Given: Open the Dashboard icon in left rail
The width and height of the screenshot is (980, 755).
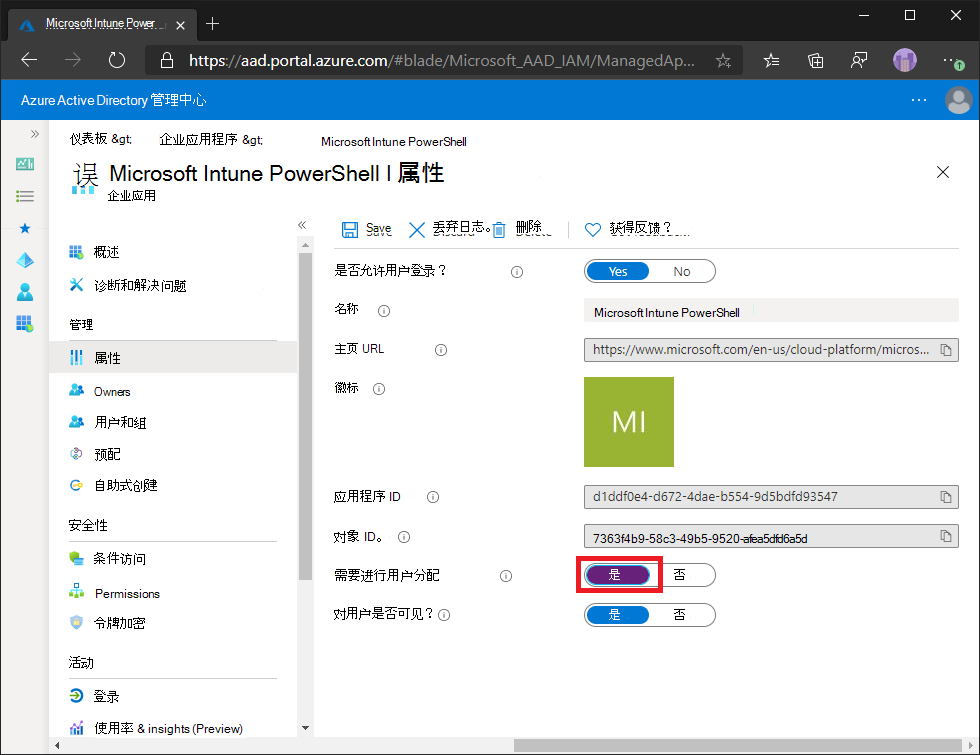Looking at the screenshot, I should click(25, 164).
